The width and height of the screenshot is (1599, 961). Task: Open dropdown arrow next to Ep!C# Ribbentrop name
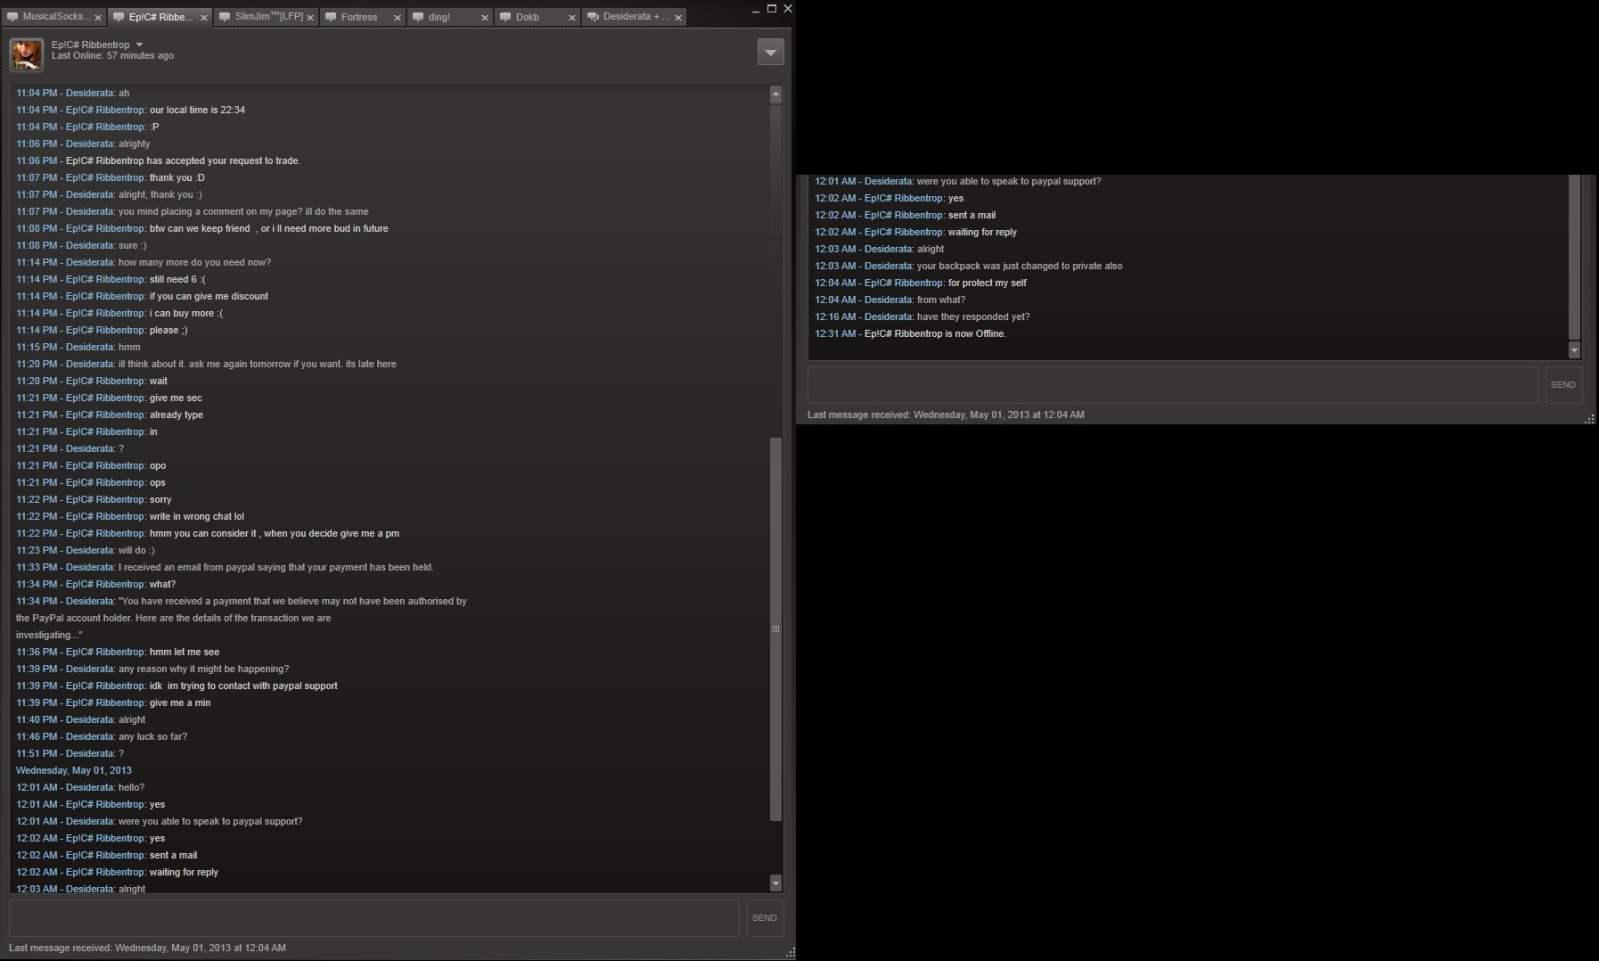139,45
